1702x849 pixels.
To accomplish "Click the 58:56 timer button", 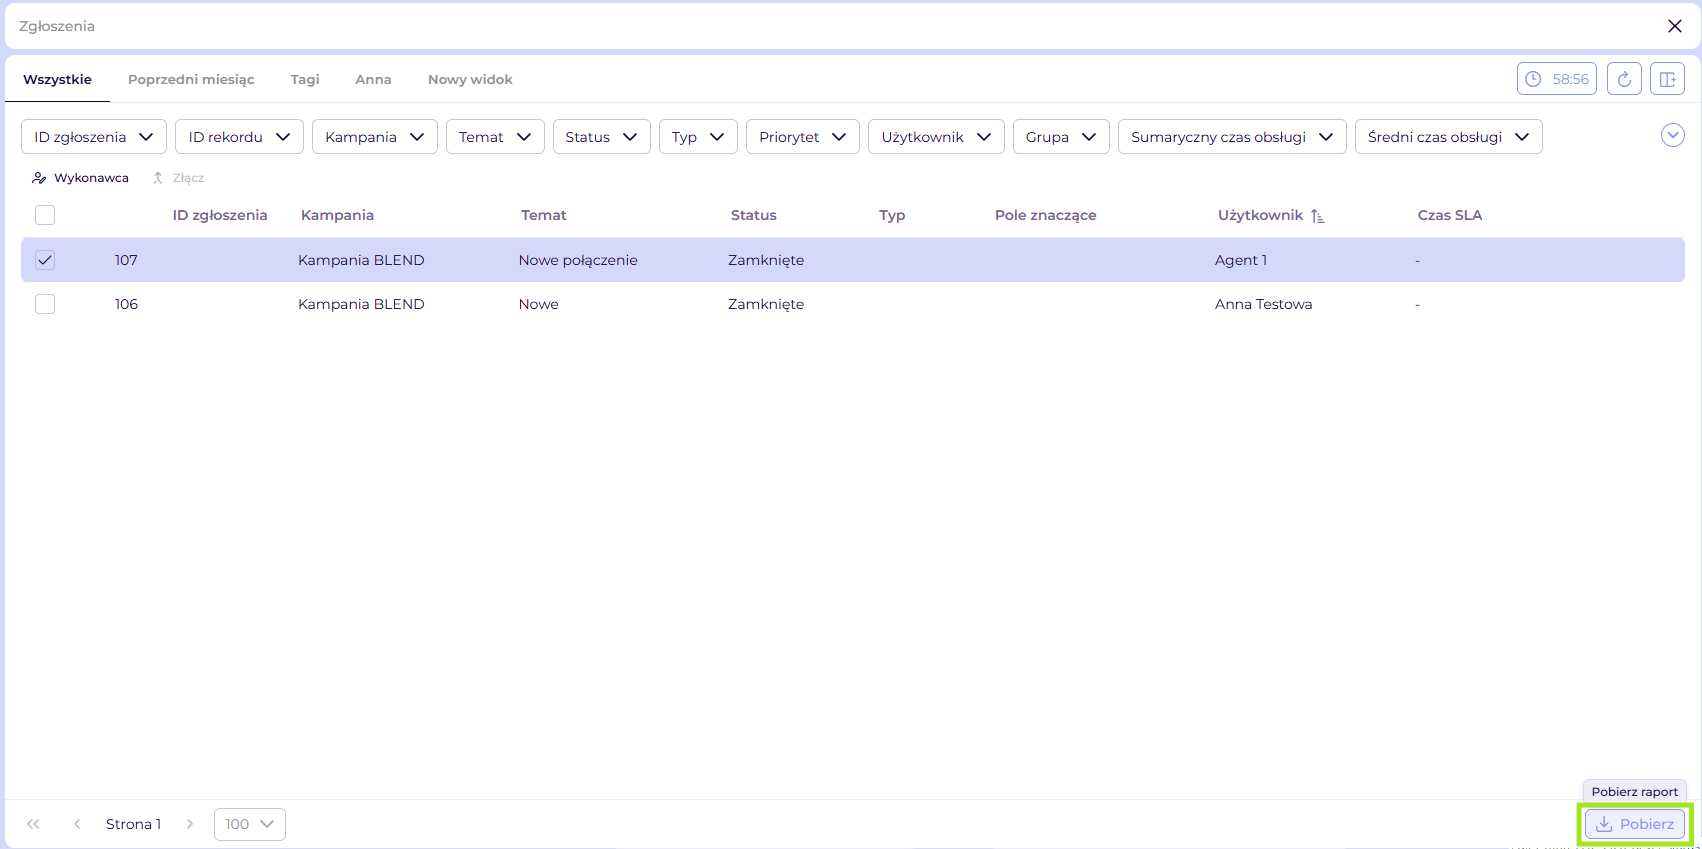I will pos(1557,79).
